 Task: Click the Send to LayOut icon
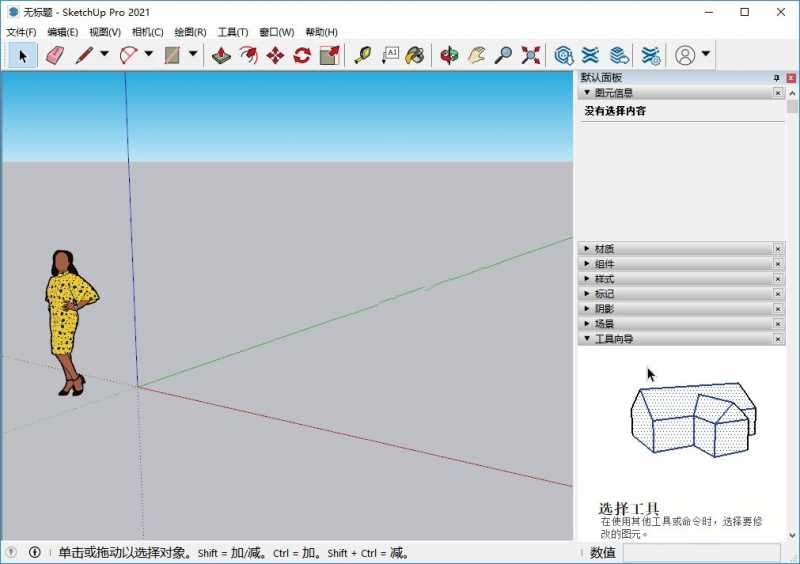point(618,55)
